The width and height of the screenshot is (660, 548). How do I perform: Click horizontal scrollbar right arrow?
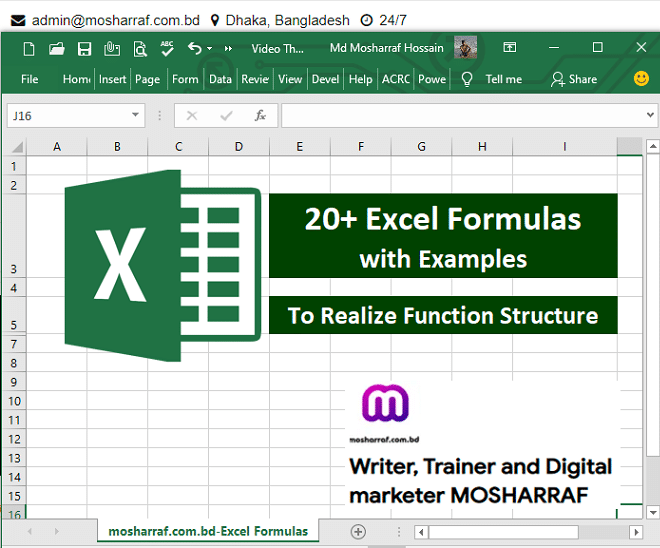click(636, 532)
